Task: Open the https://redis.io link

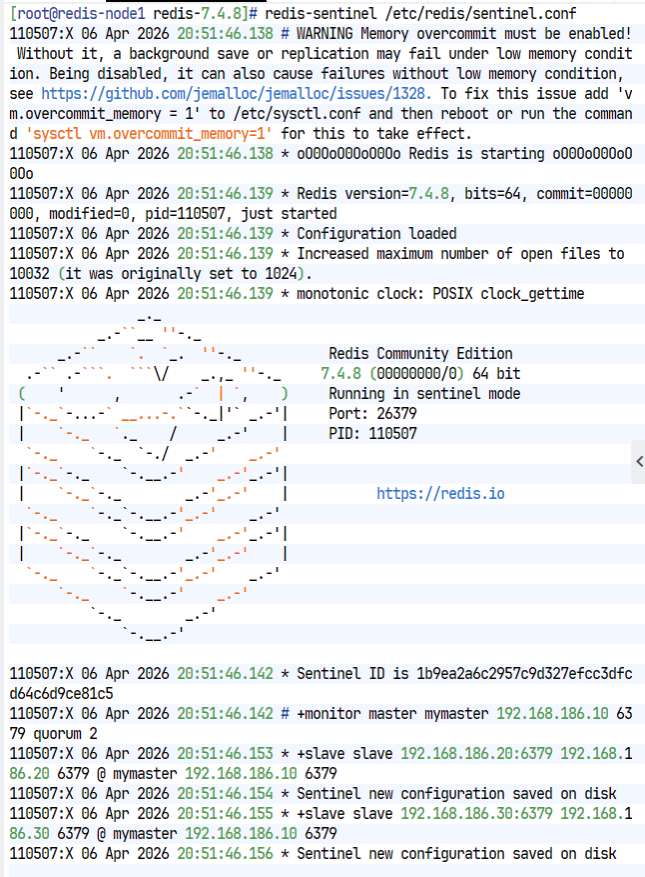Action: click(440, 493)
